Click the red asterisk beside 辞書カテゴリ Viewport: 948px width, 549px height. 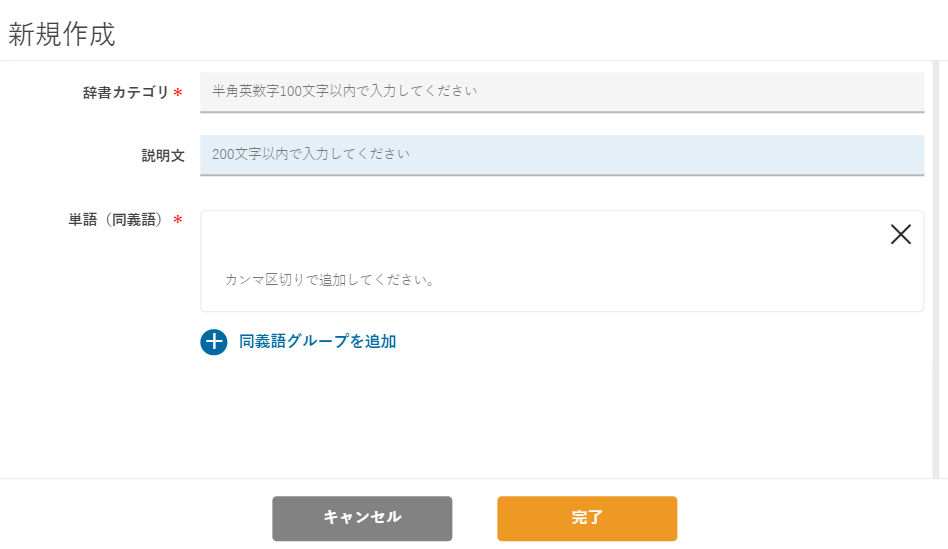click(178, 93)
